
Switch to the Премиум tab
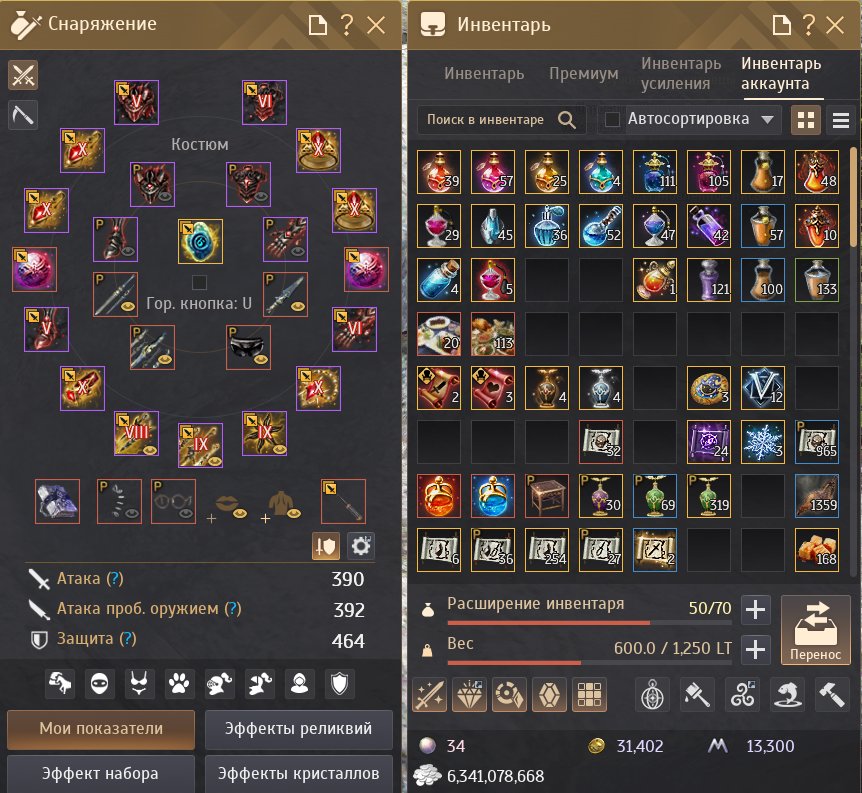pyautogui.click(x=583, y=73)
